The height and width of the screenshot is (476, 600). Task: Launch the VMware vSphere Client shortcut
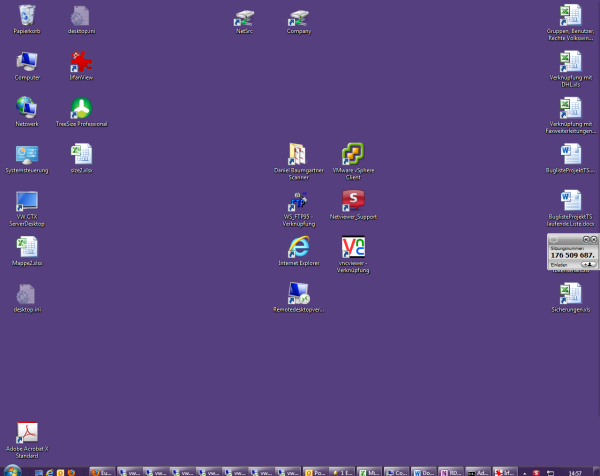coord(353,161)
